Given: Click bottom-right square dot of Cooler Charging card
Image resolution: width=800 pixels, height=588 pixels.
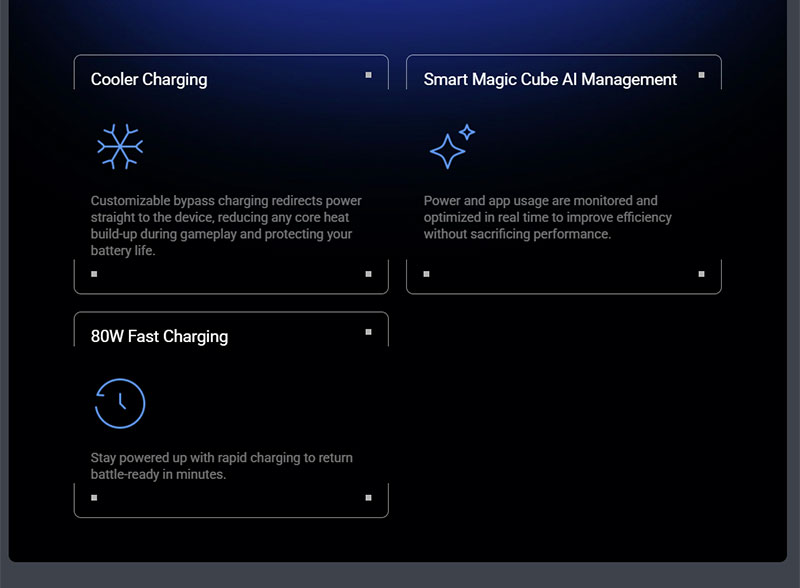Looking at the screenshot, I should click(x=368, y=273).
